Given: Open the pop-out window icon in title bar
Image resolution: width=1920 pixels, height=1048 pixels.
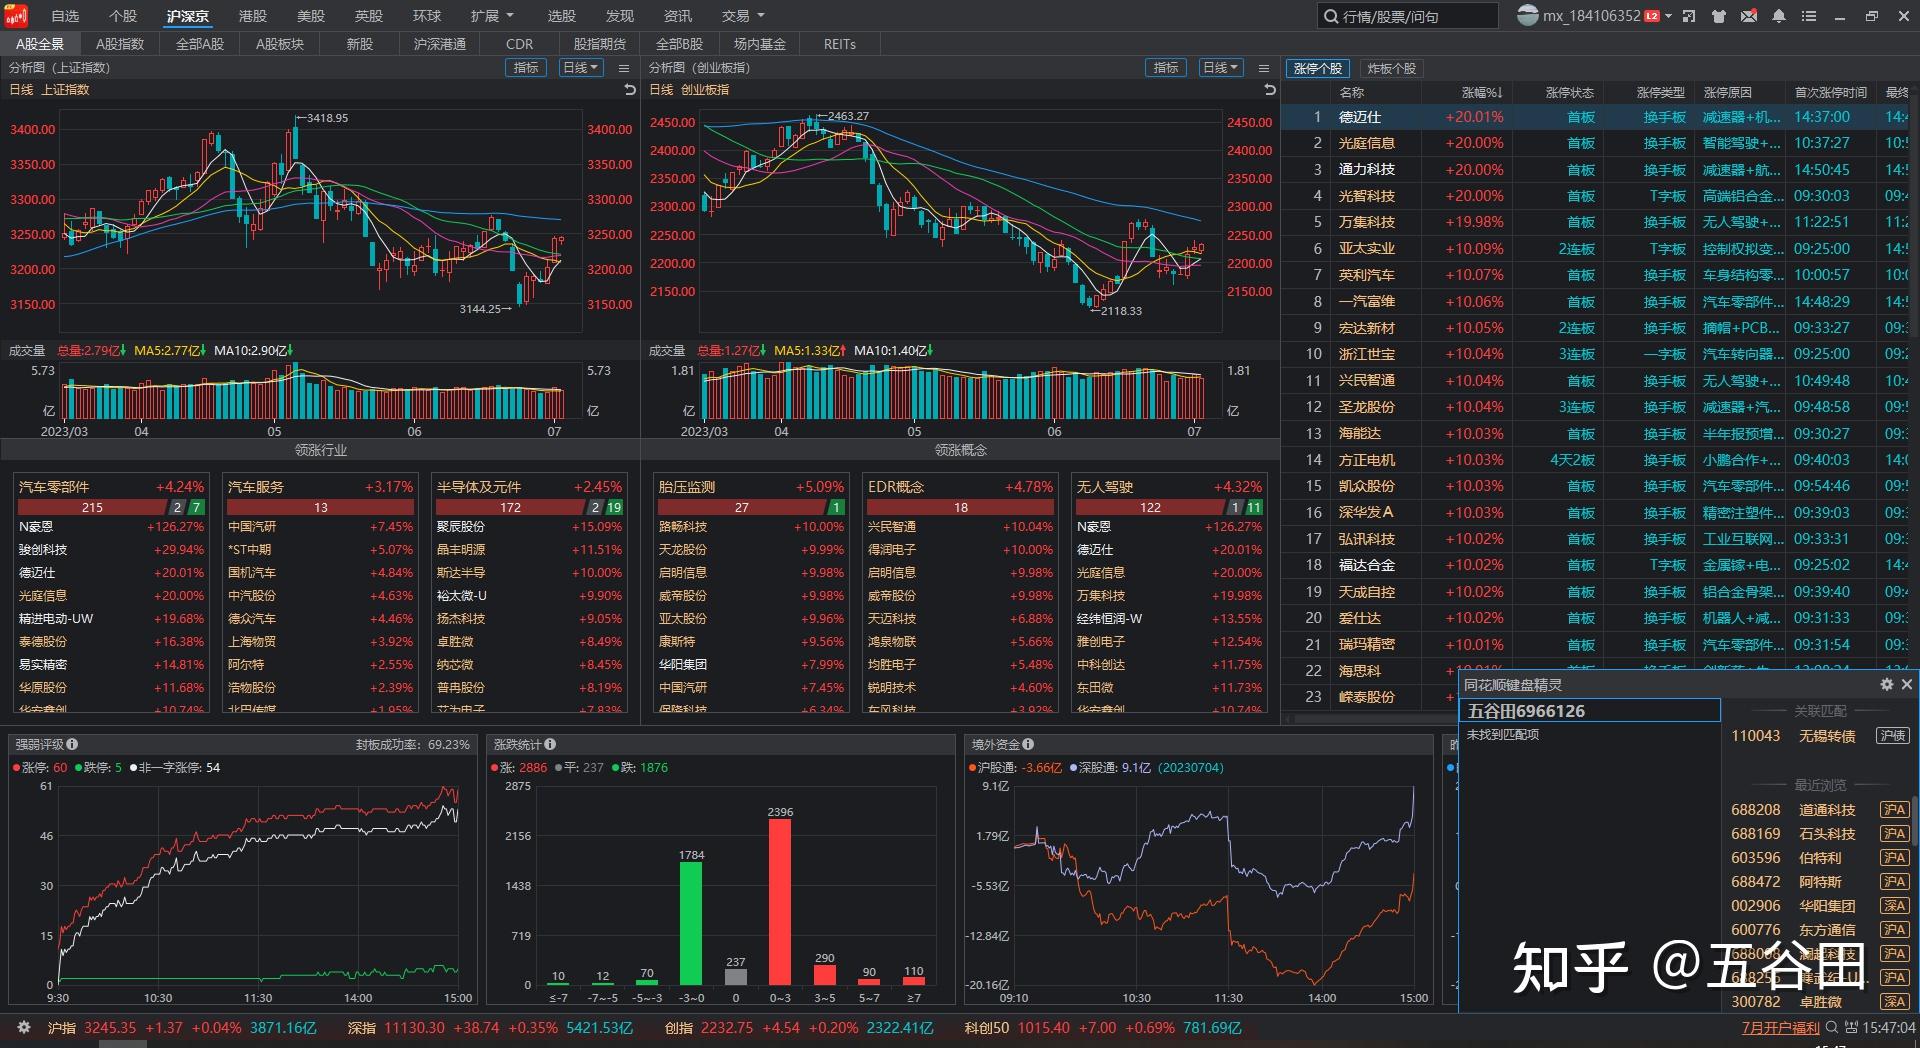Looking at the screenshot, I should tap(1689, 16).
